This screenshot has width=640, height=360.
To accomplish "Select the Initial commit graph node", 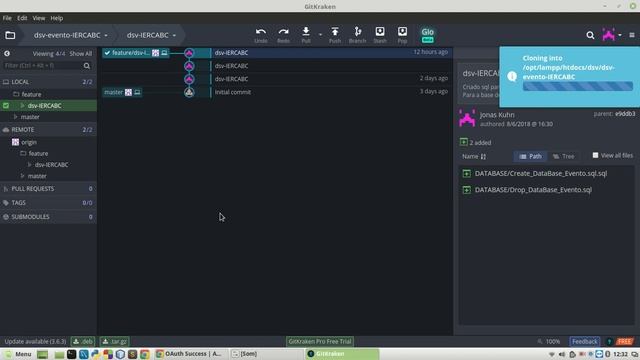I will point(189,92).
